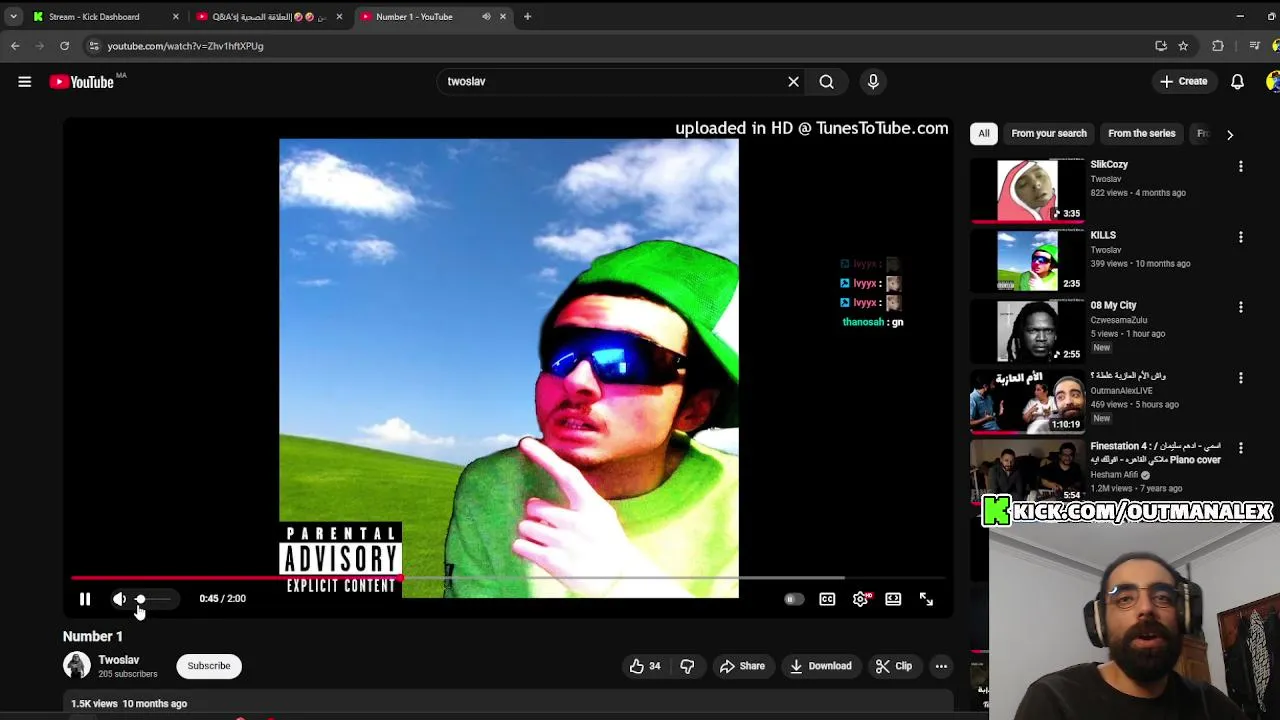Open the notifications bell

(x=1237, y=82)
